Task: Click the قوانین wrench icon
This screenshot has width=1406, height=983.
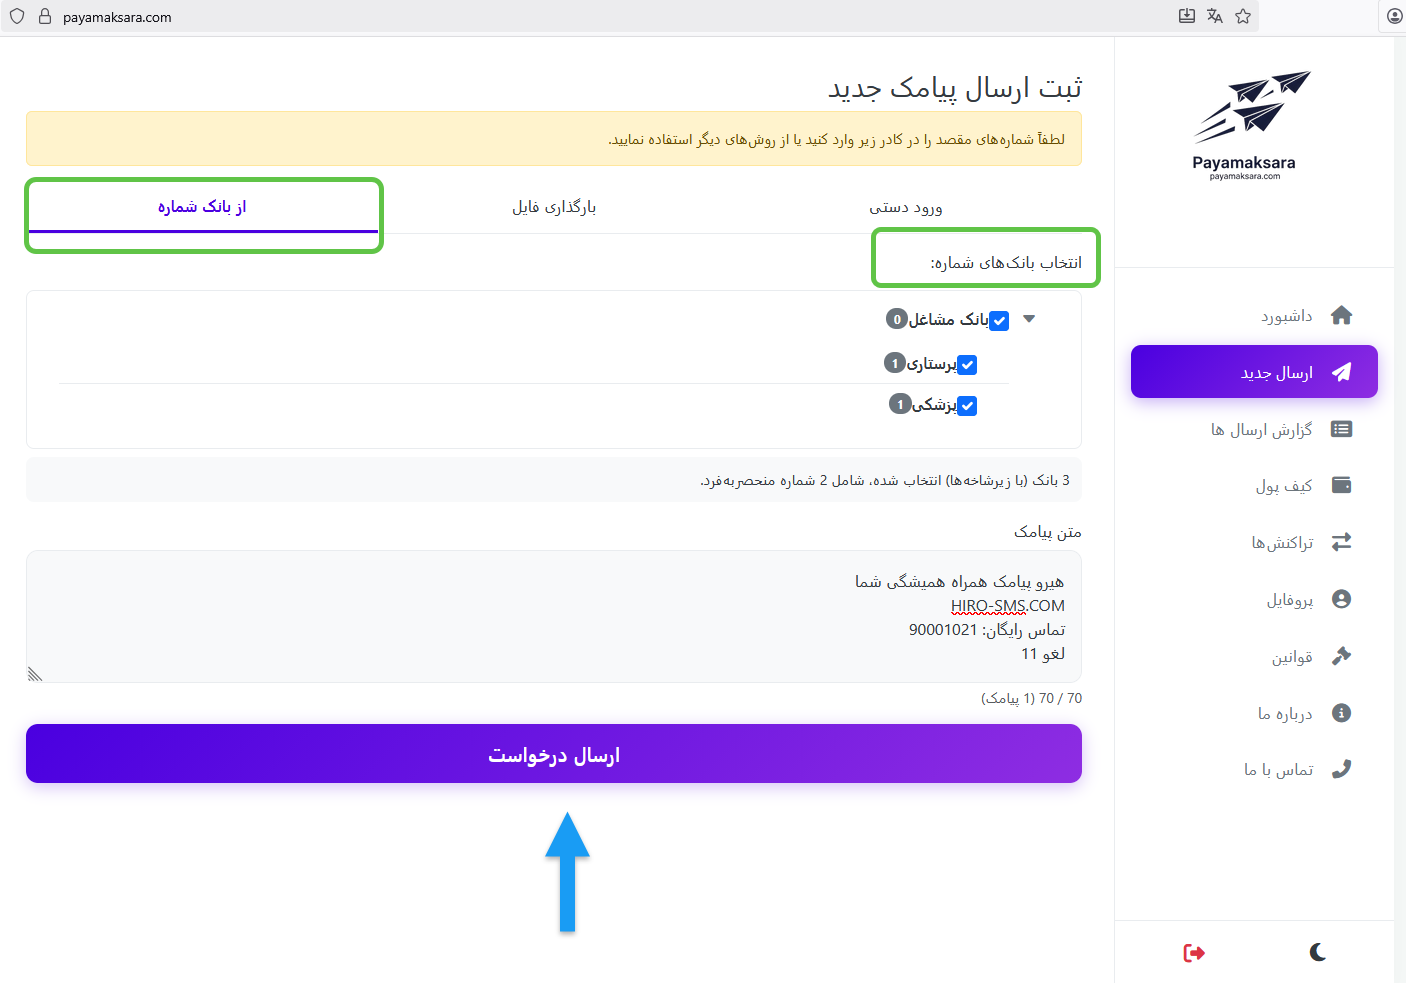Action: 1342,656
